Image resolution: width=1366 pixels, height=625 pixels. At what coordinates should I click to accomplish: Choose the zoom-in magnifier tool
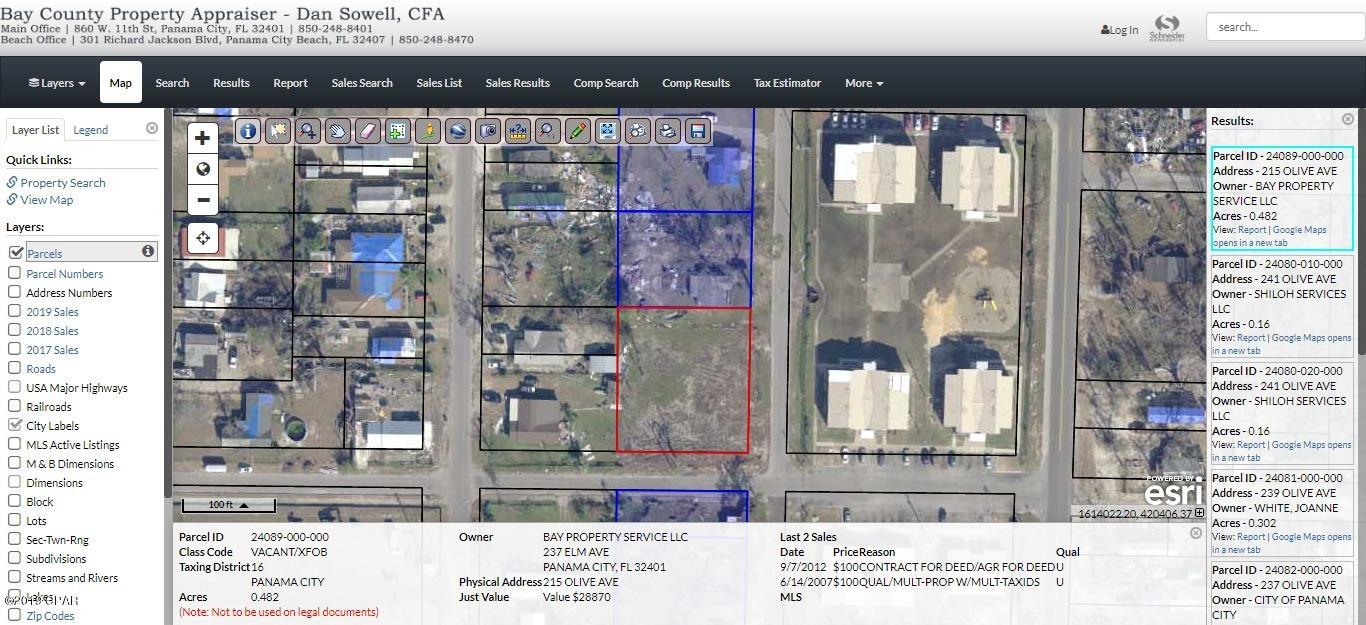coord(308,131)
